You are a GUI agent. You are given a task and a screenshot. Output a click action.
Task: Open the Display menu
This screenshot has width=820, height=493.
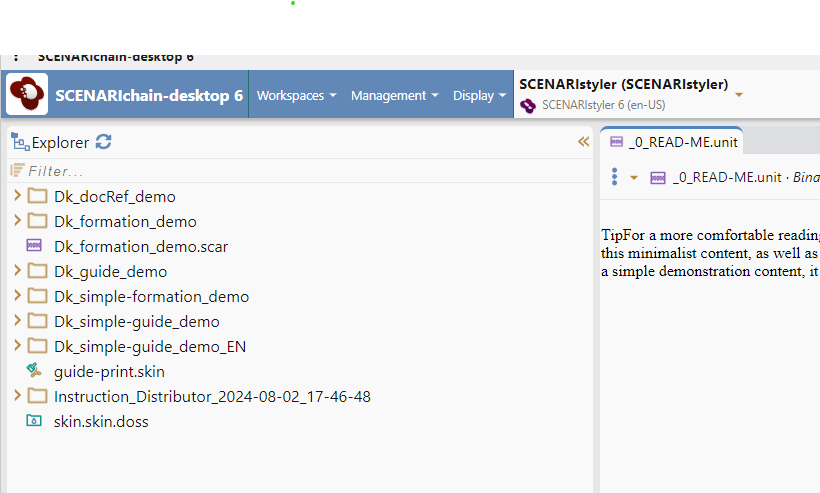point(479,95)
